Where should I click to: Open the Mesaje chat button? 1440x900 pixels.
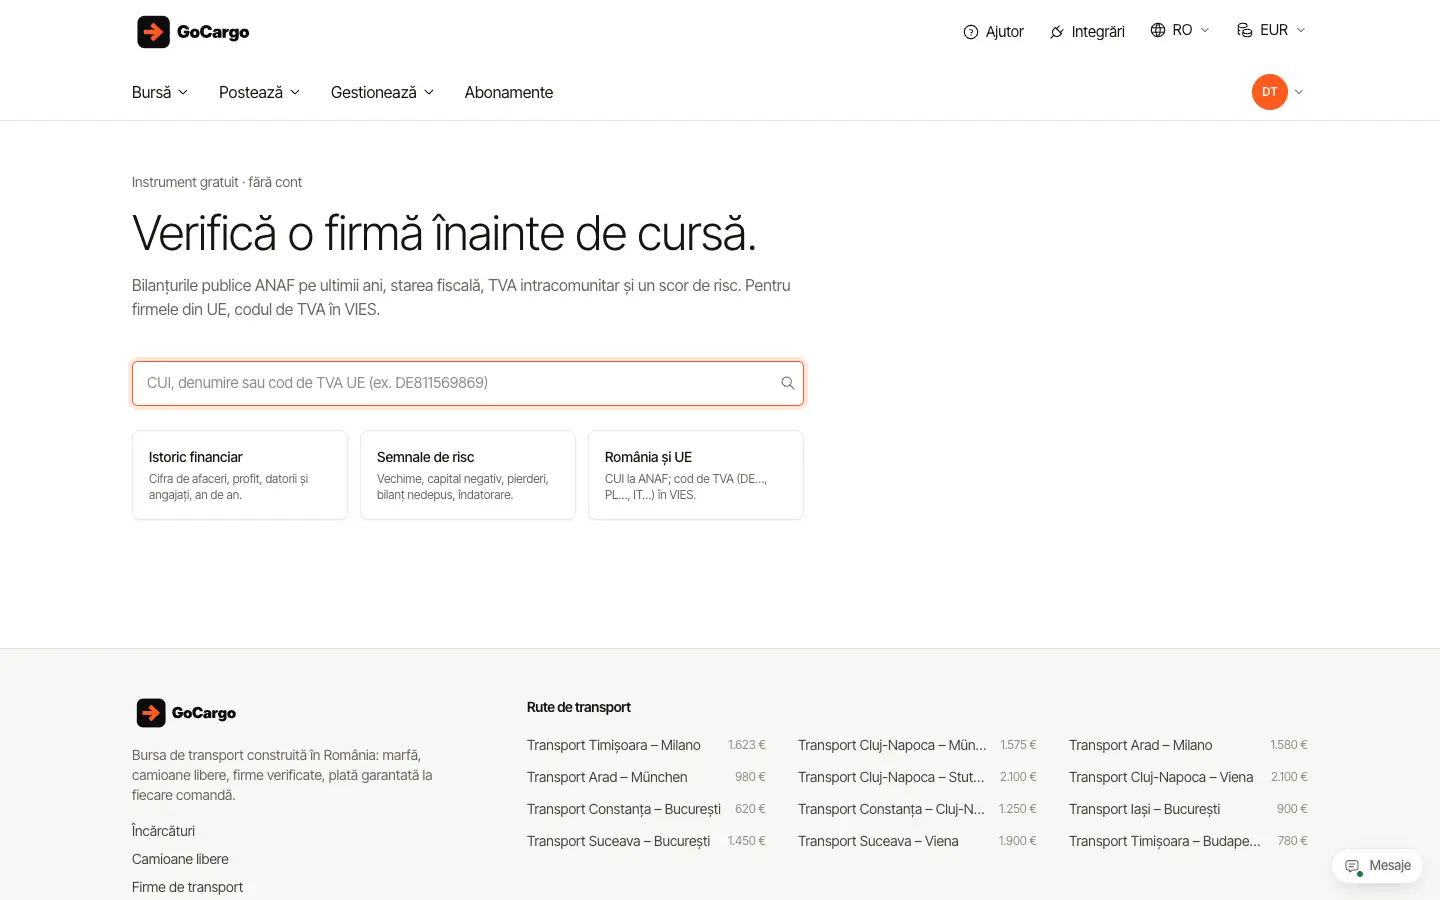click(x=1378, y=866)
